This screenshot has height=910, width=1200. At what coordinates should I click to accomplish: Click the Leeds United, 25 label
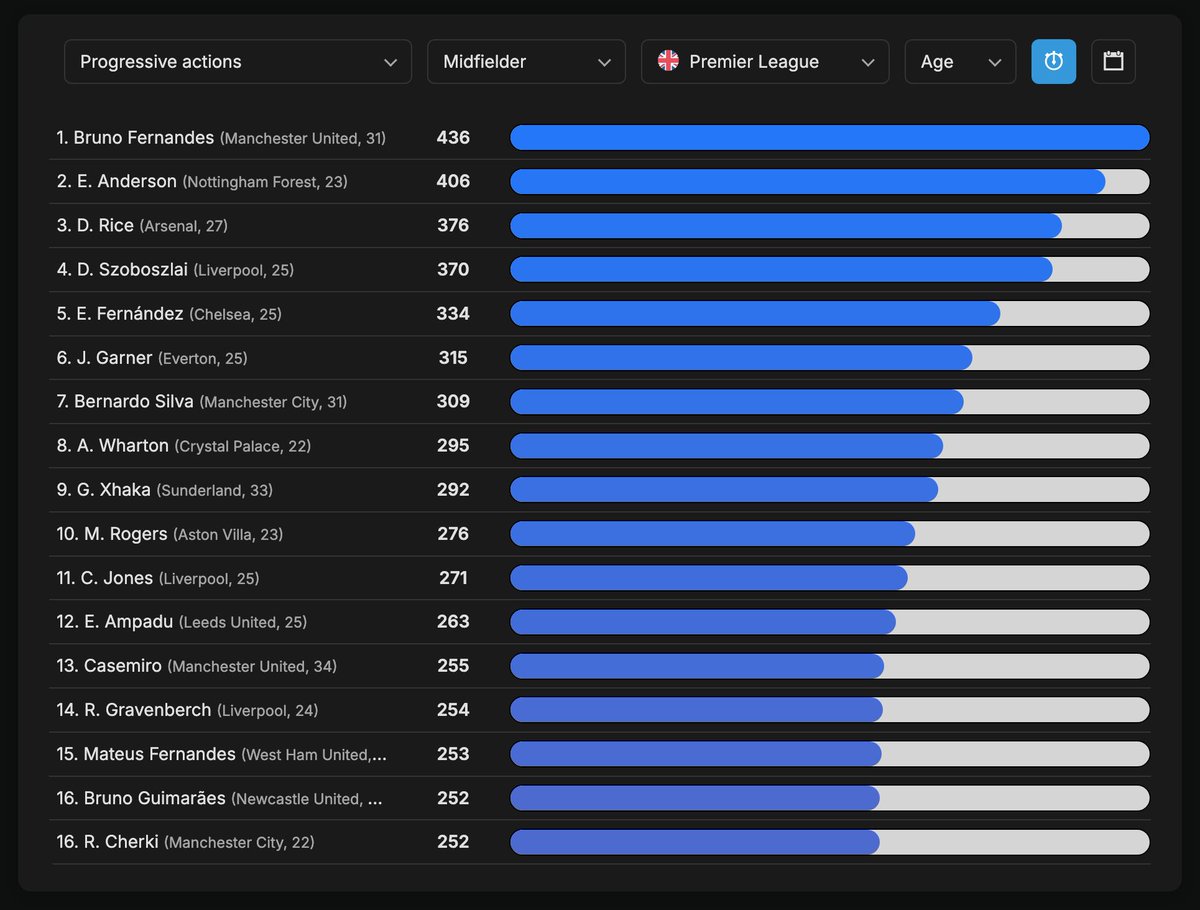pyautogui.click(x=243, y=623)
